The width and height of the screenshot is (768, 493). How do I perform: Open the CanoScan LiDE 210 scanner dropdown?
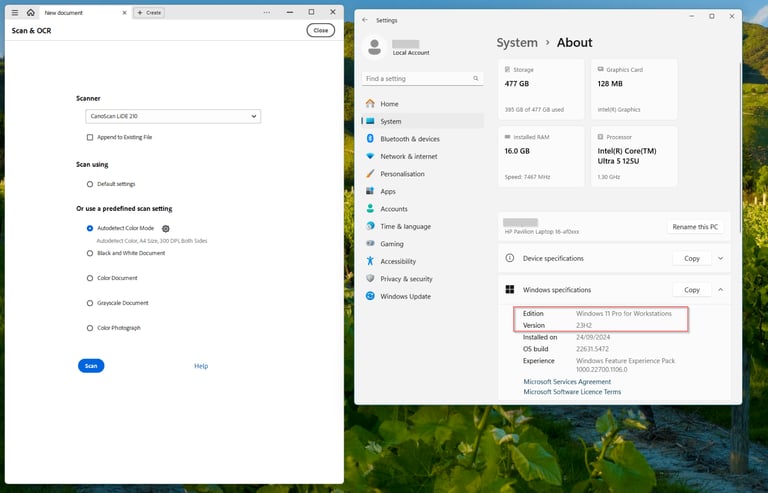coord(173,117)
